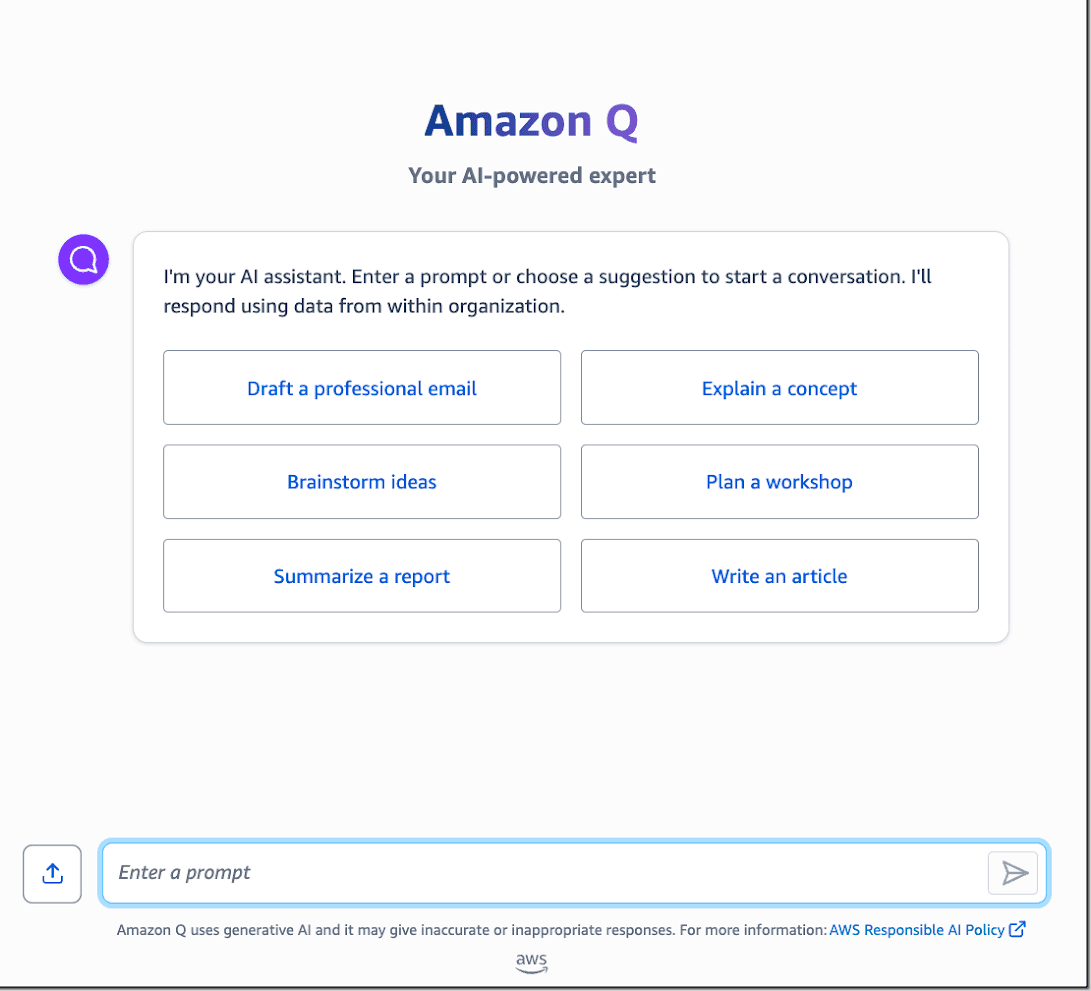Click the external link icon beside AWS Responsible AI Policy
Image resolution: width=1091 pixels, height=991 pixels.
[1017, 929]
